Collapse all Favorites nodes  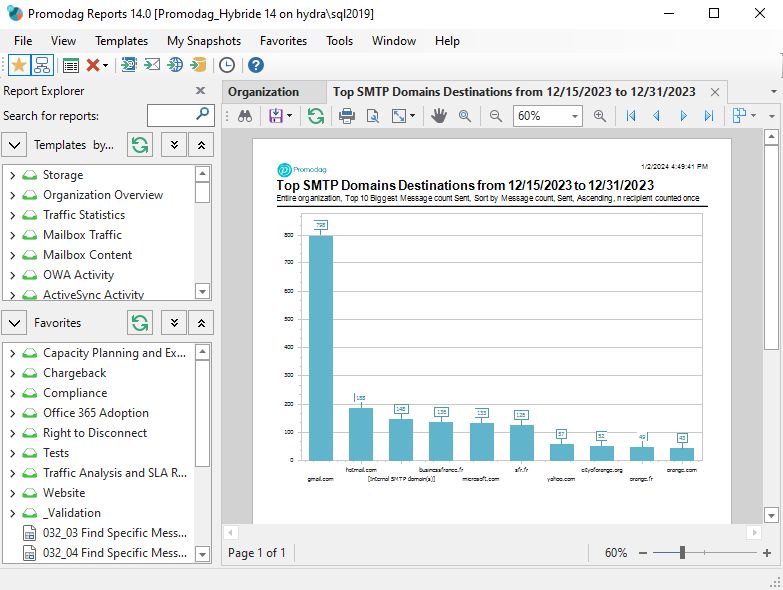201,323
